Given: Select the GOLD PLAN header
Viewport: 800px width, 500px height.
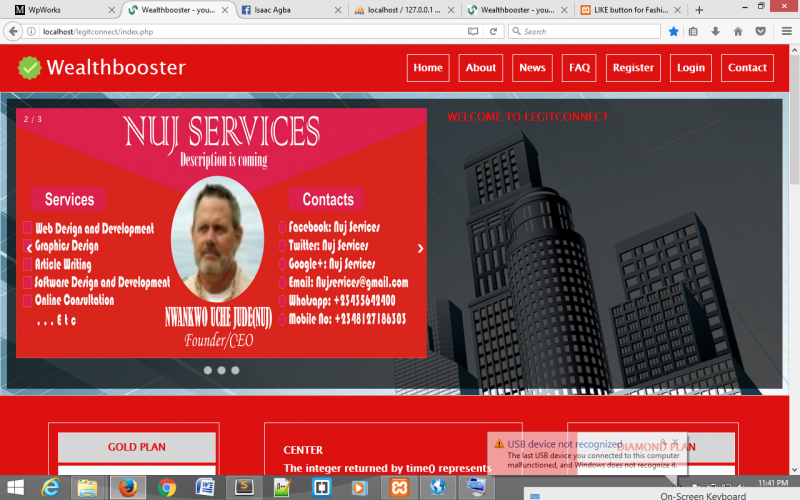Looking at the screenshot, I should [x=137, y=447].
